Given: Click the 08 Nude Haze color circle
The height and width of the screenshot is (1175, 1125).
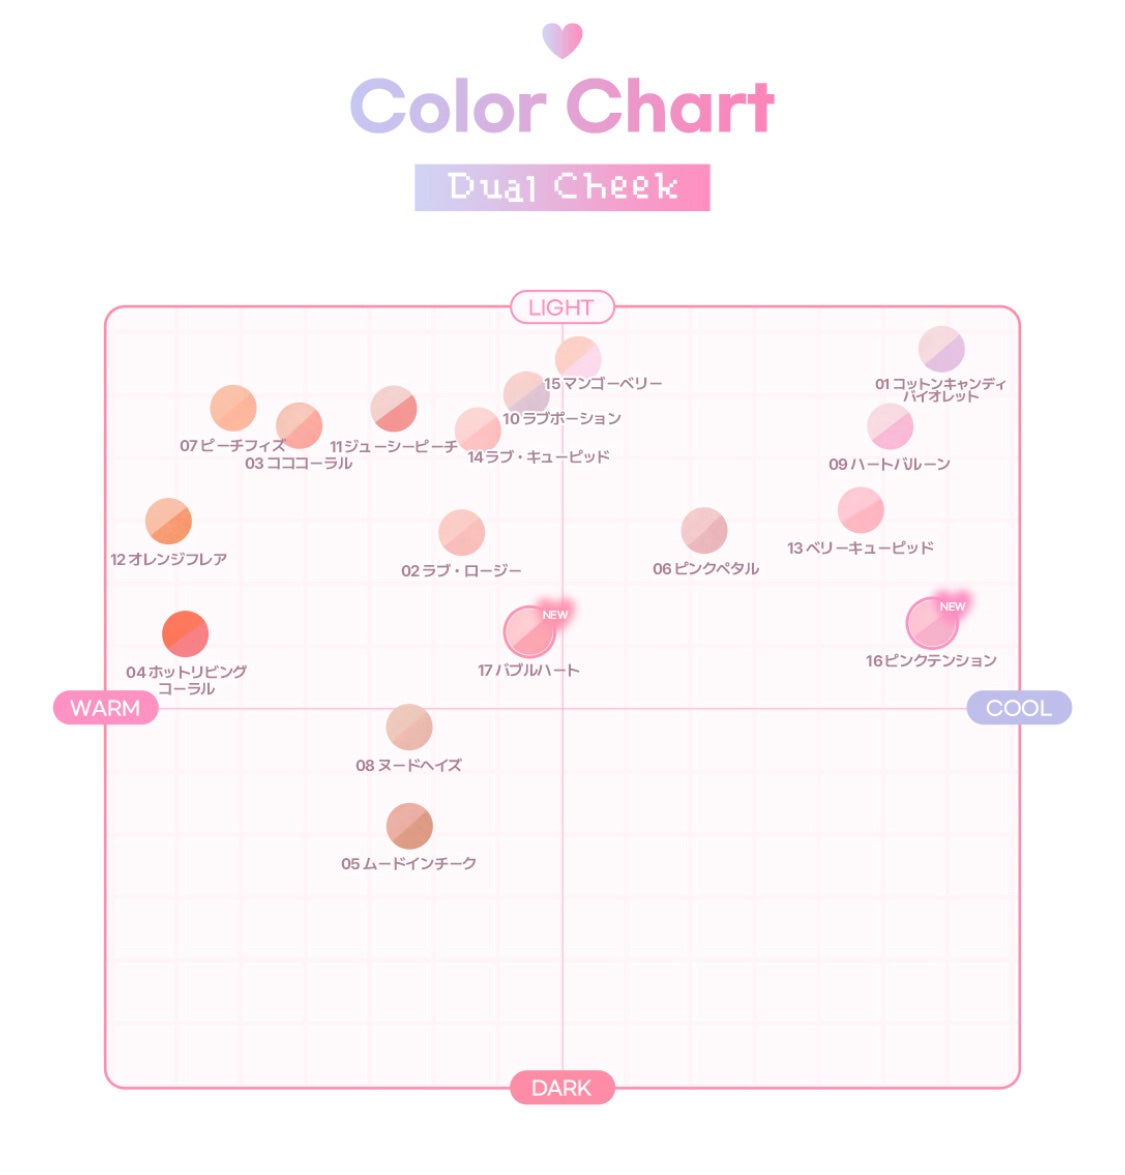Looking at the screenshot, I should (x=409, y=727).
